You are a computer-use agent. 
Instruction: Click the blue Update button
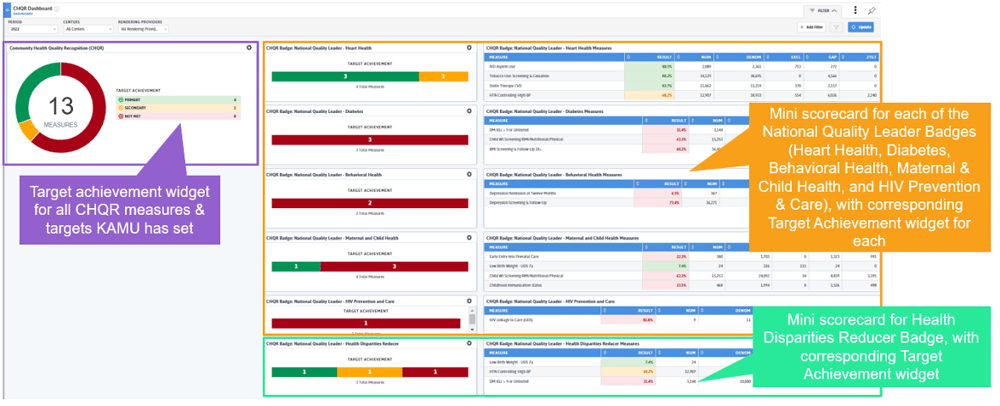(x=860, y=27)
